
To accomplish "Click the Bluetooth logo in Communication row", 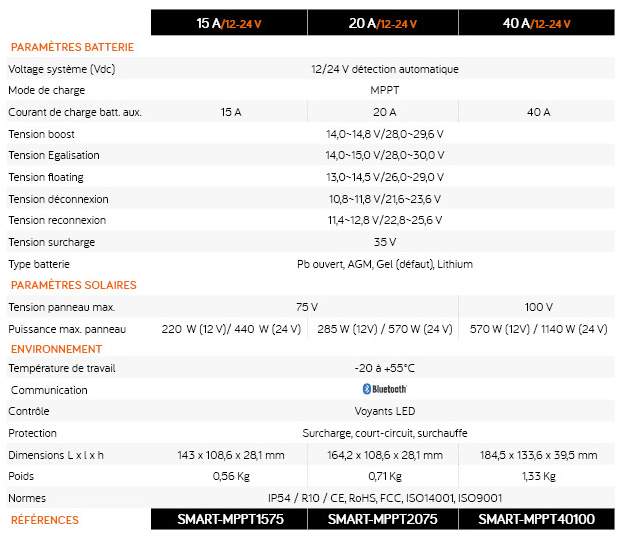I will [x=384, y=389].
